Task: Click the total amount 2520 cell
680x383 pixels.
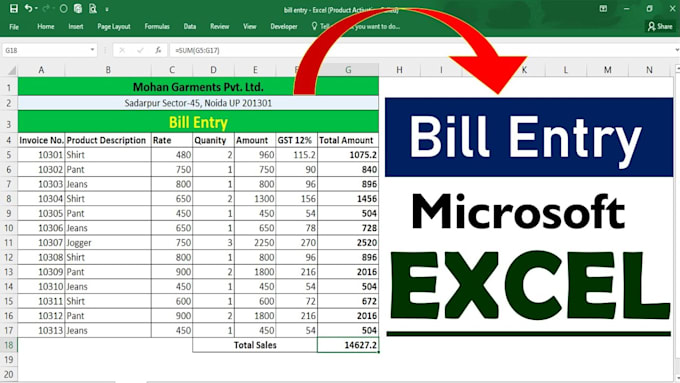Action: coord(348,242)
